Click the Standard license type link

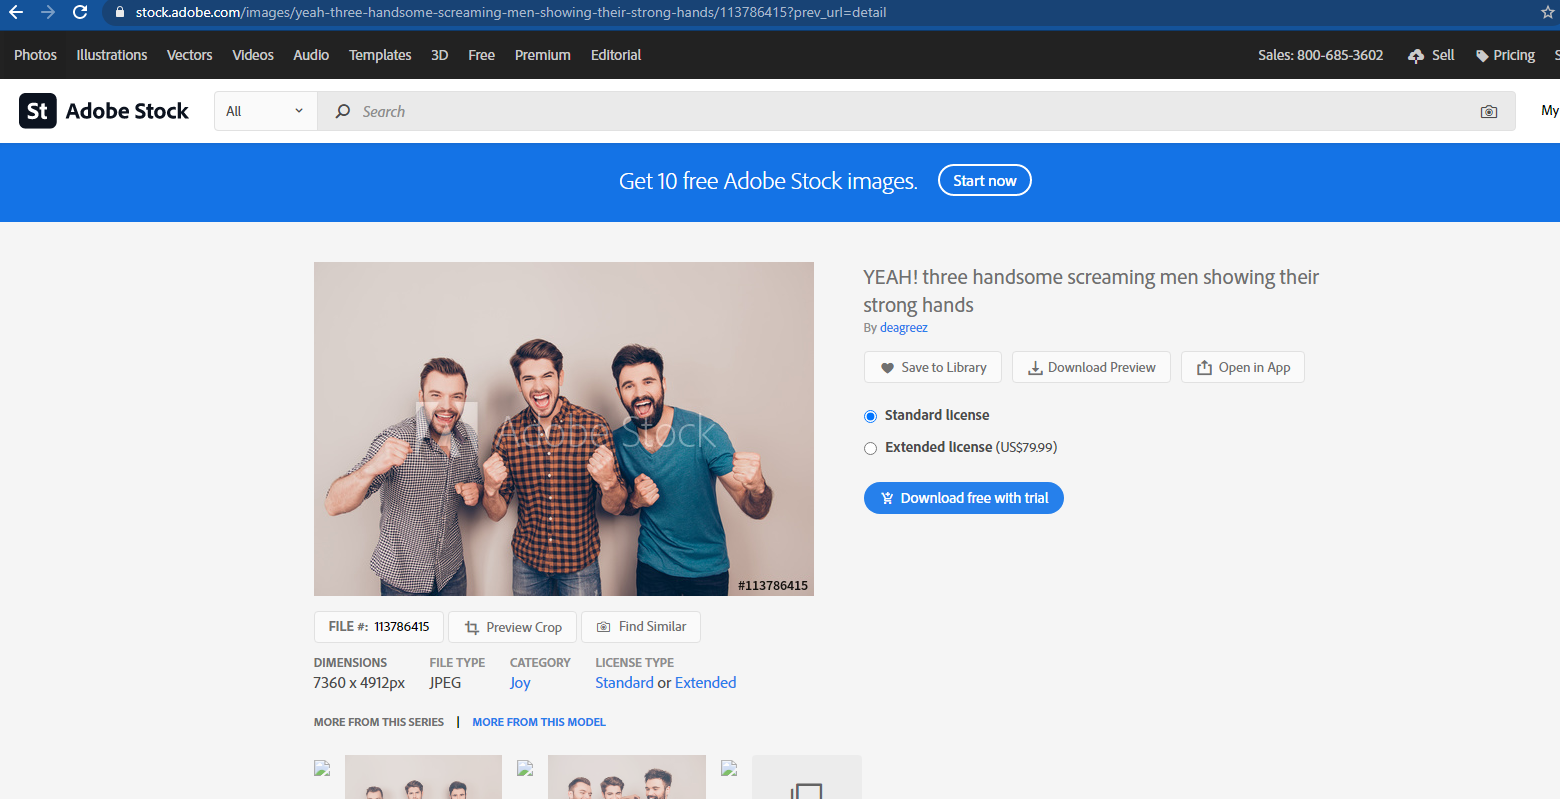624,683
